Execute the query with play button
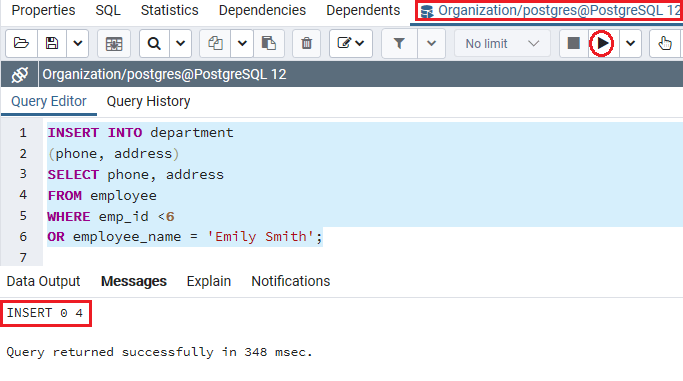Viewport: 683px width, 381px height. 602,44
